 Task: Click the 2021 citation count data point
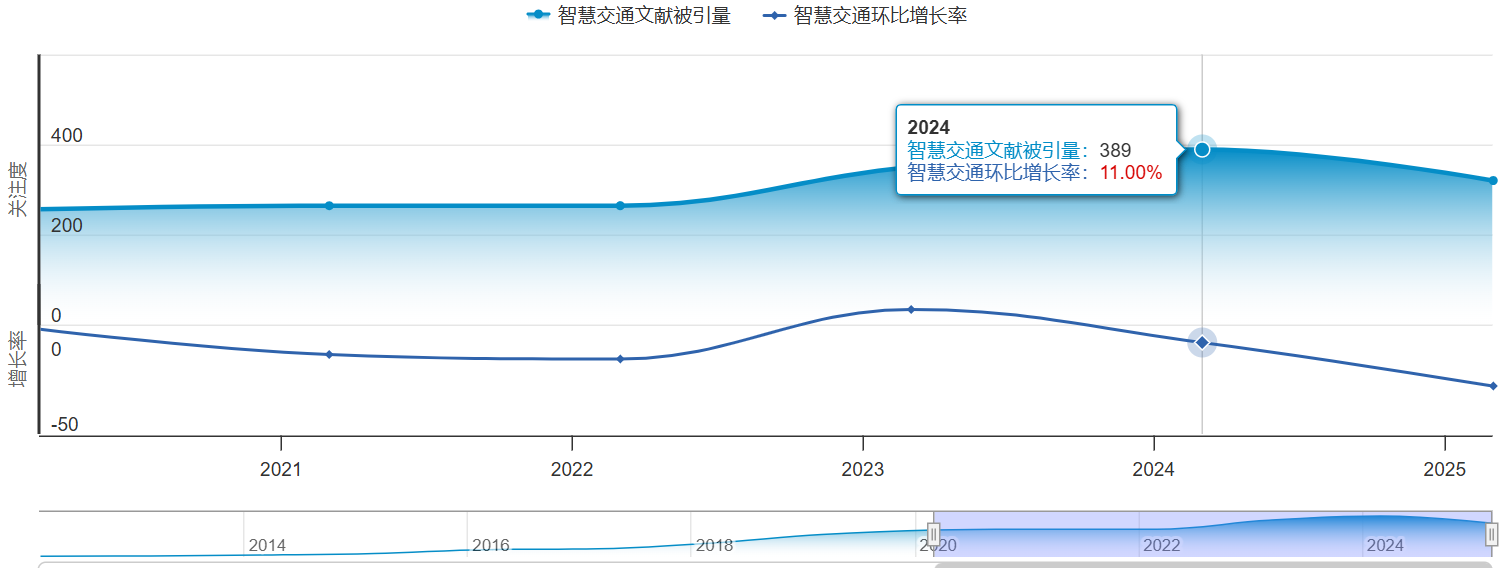[x=329, y=206]
